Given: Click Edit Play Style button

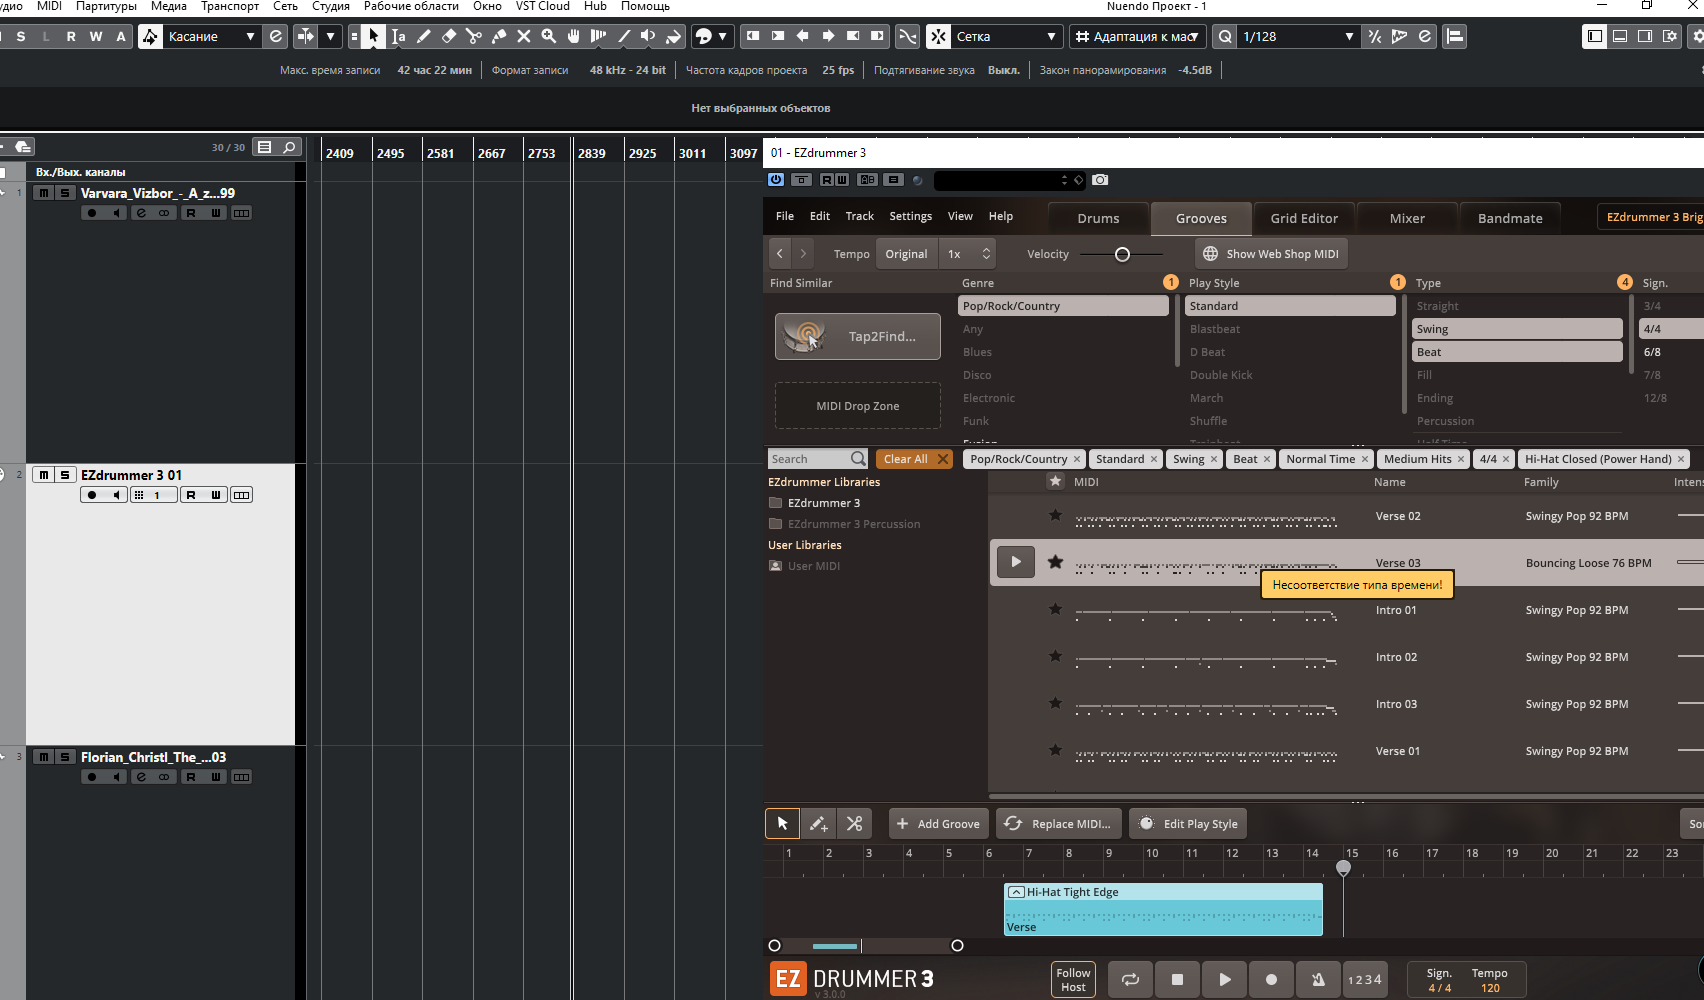Looking at the screenshot, I should click(1189, 824).
